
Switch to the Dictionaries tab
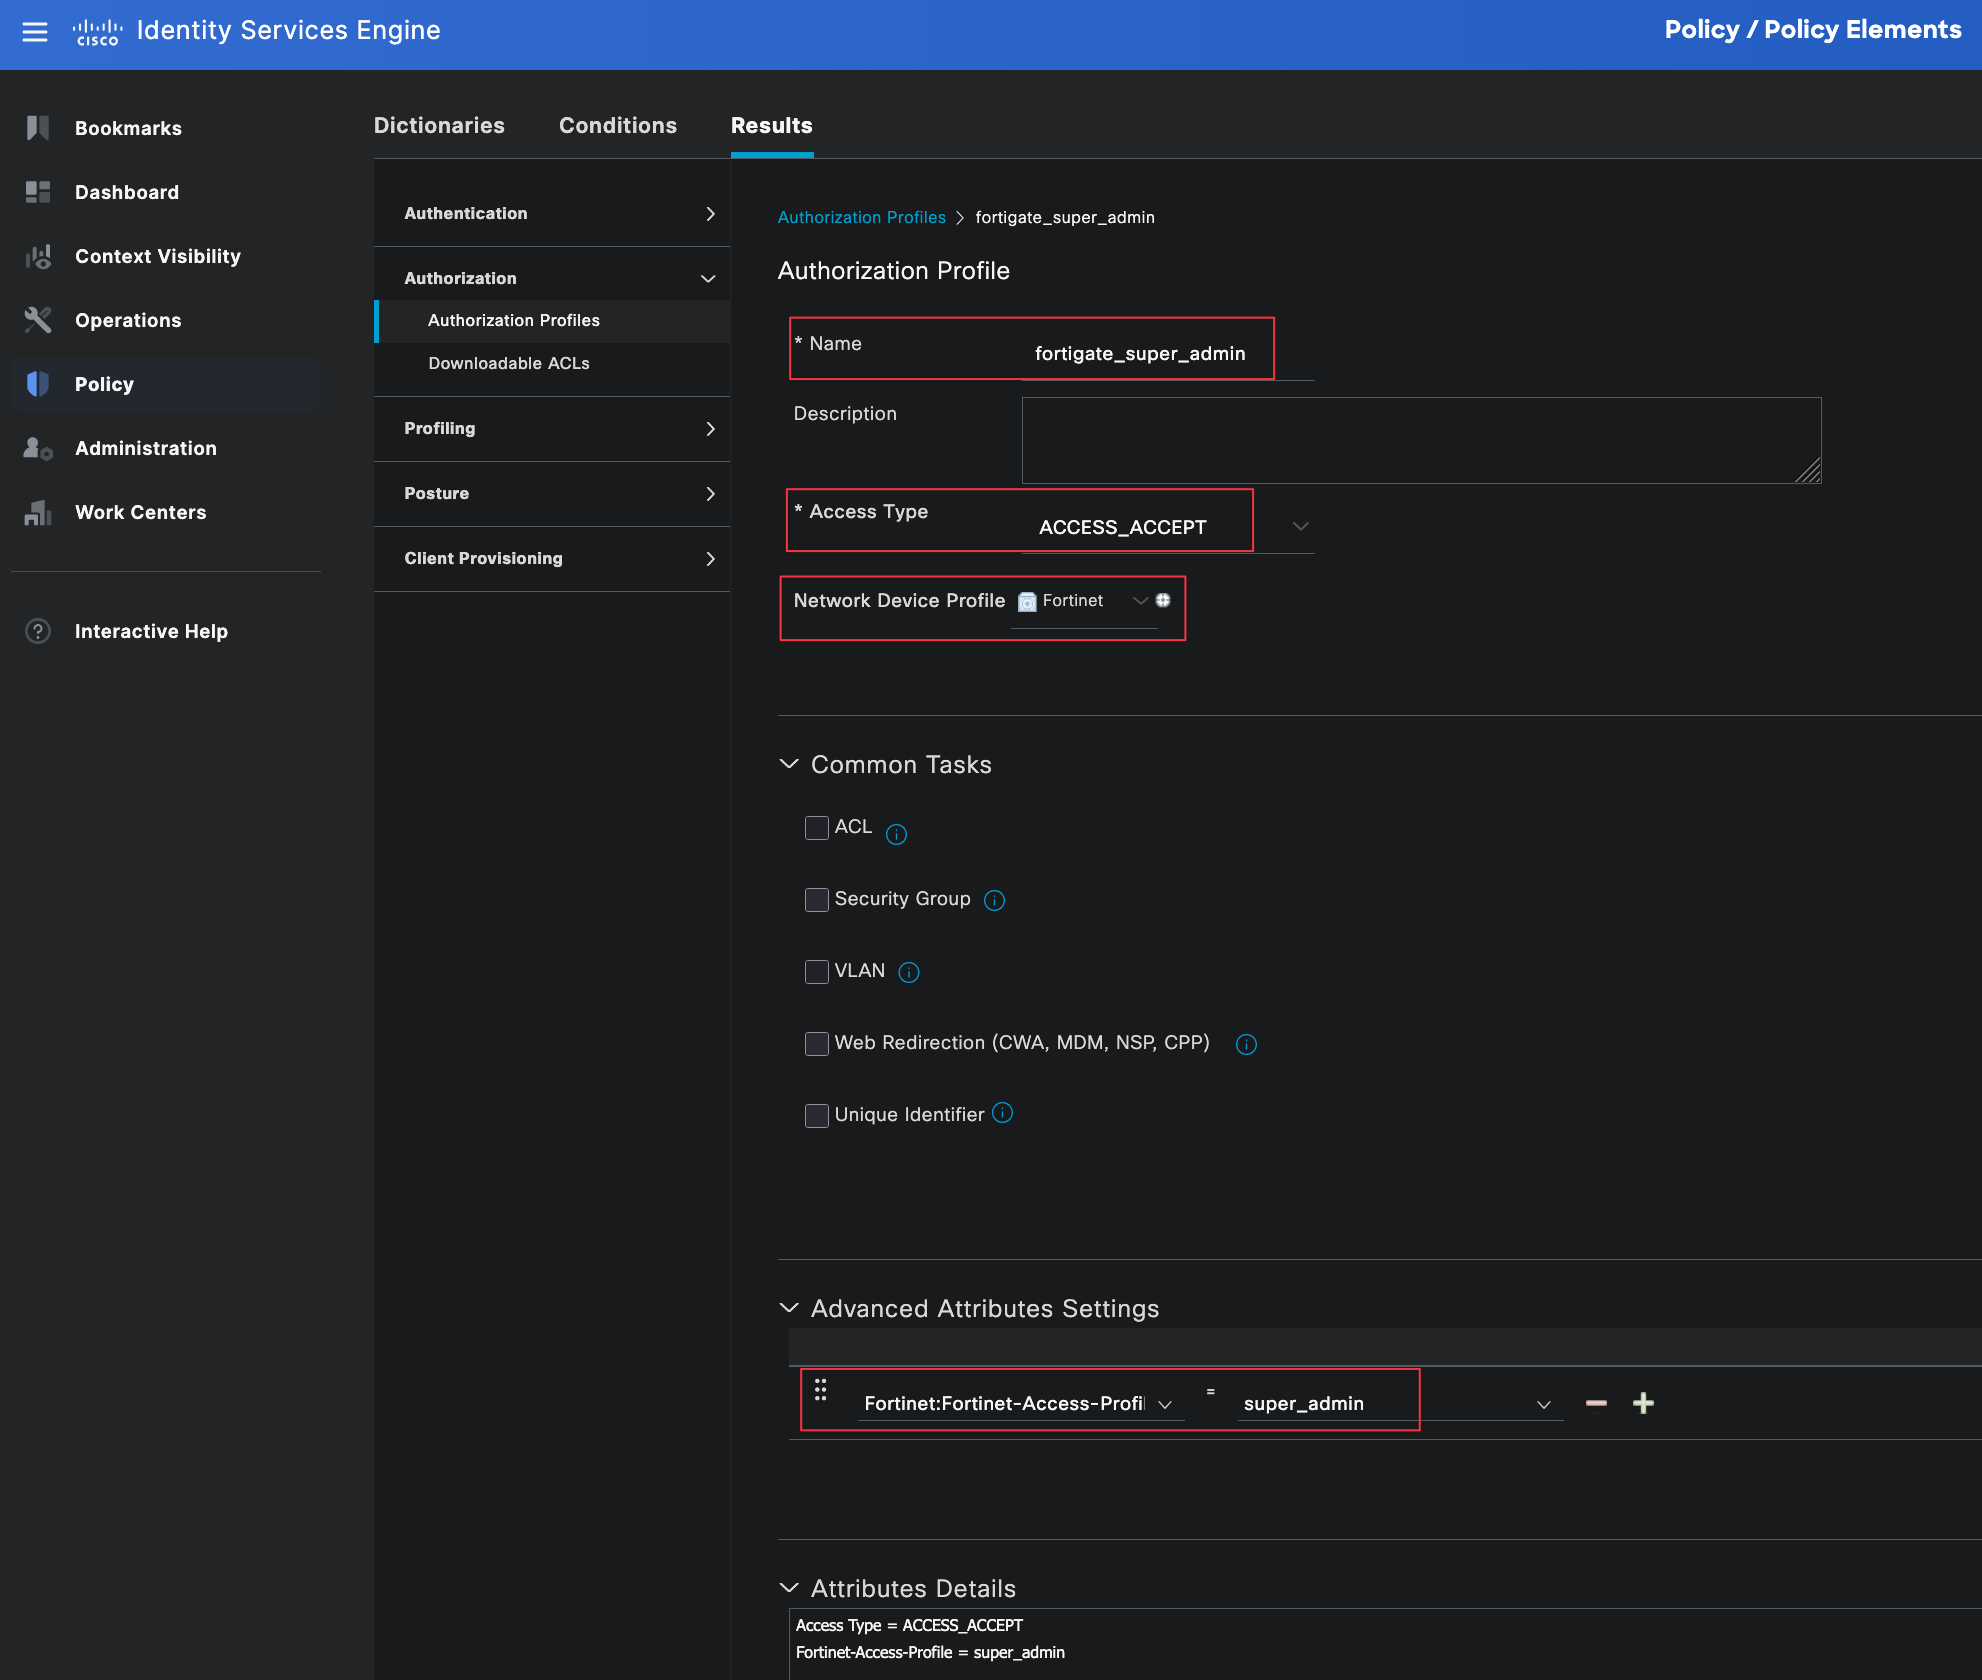[x=439, y=126]
